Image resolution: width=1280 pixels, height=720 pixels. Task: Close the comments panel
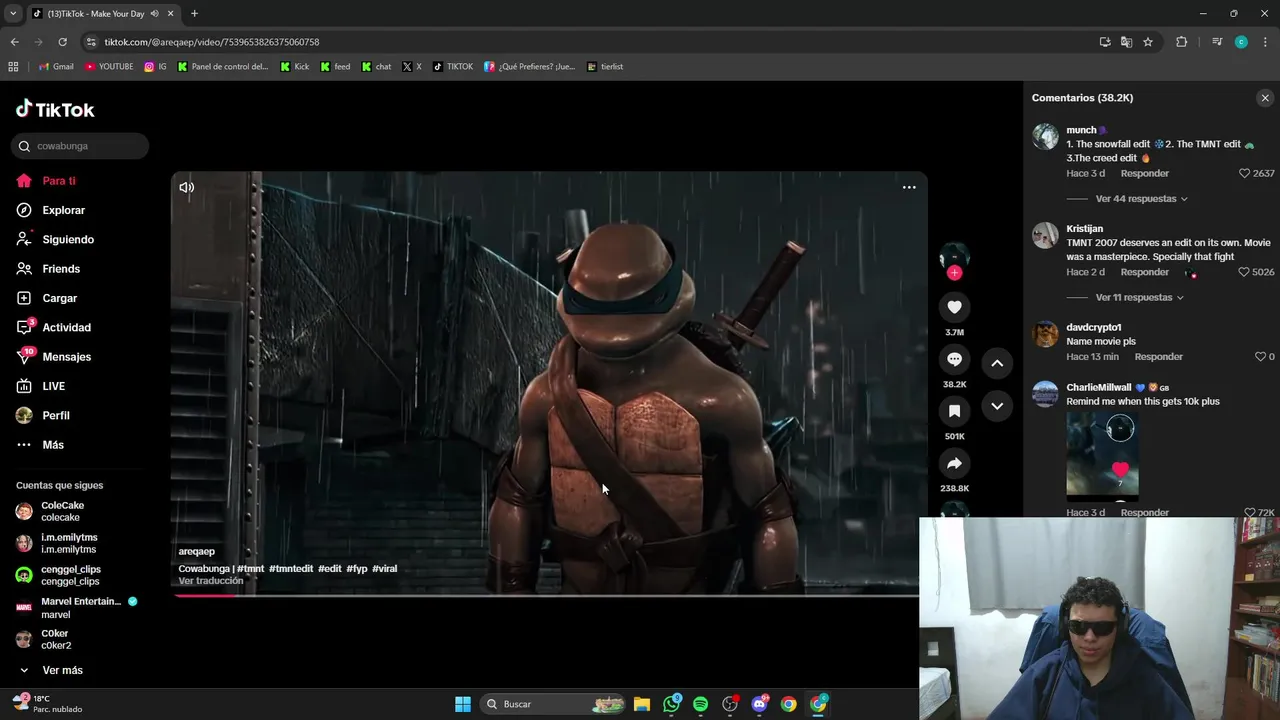coord(1265,98)
